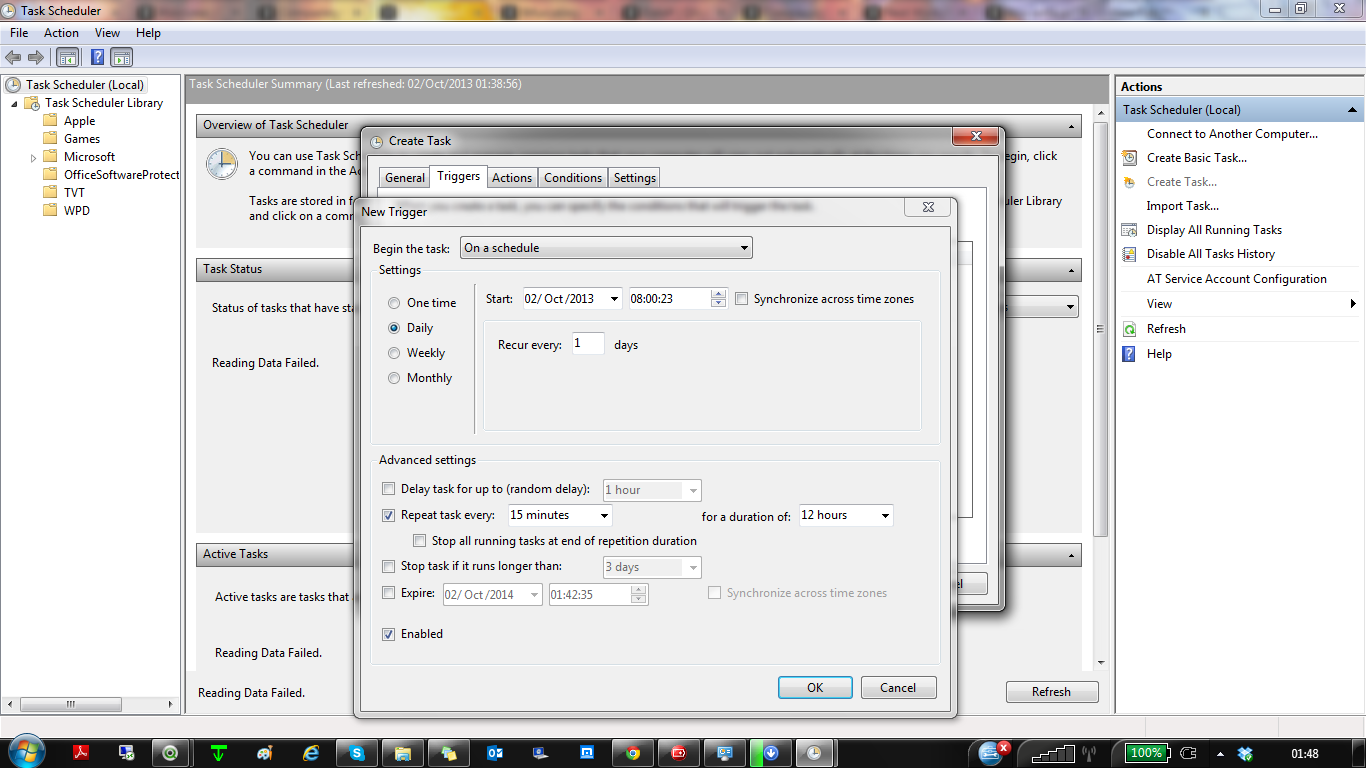This screenshot has width=1366, height=768.
Task: Click the Help icon in the Actions pane
Action: tap(1129, 354)
